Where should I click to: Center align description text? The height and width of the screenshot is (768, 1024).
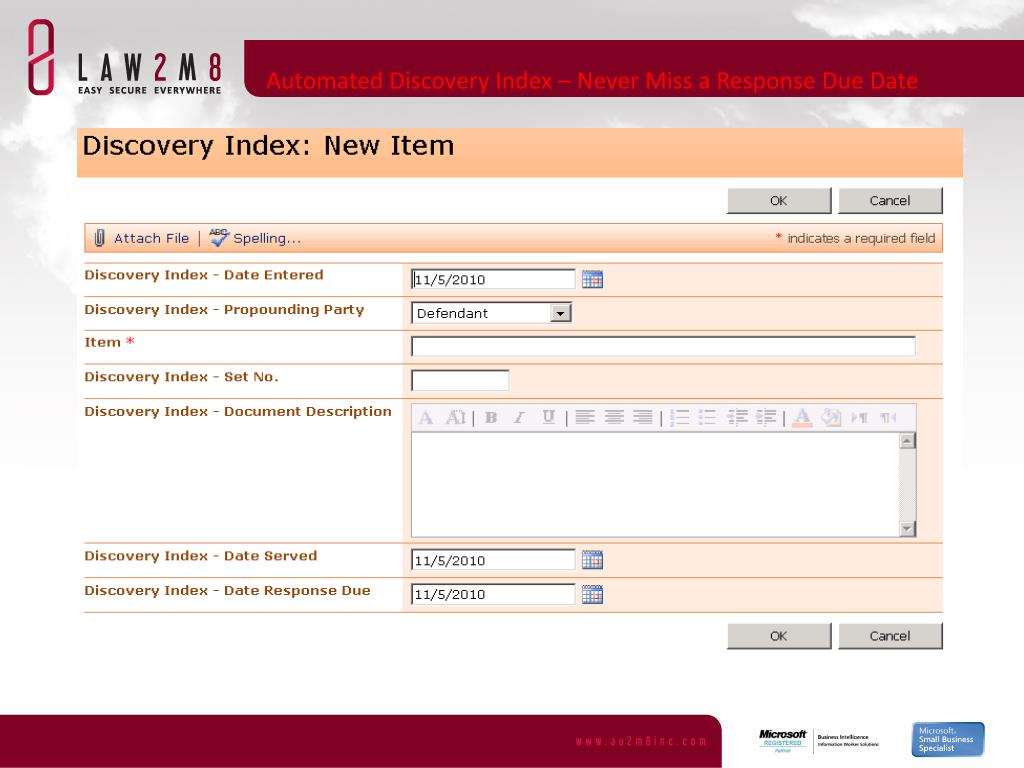tap(614, 417)
